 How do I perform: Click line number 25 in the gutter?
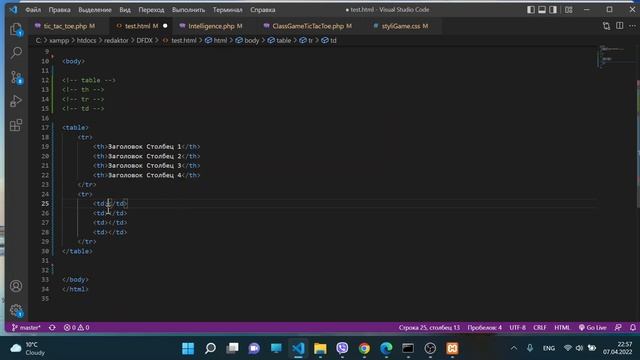coord(45,204)
